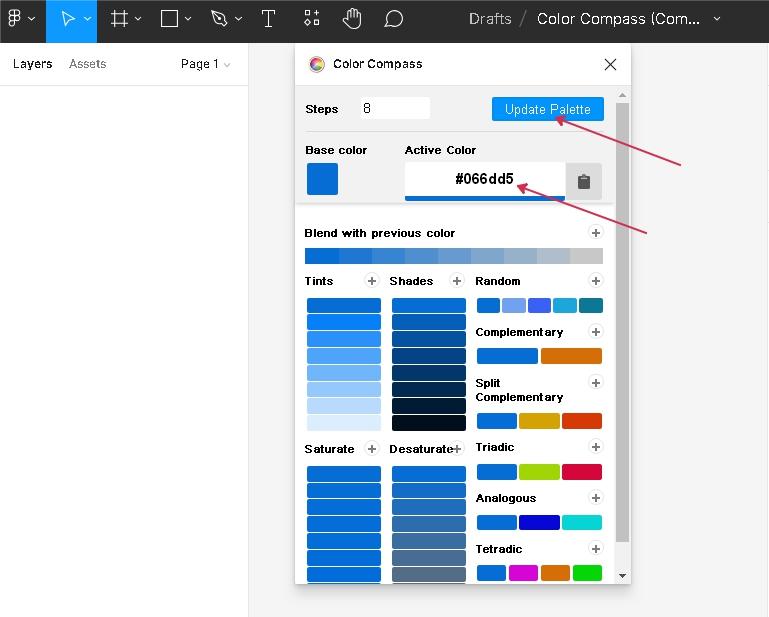Viewport: 769px width, 617px height.
Task: Activate the Comment tool
Action: [x=394, y=19]
